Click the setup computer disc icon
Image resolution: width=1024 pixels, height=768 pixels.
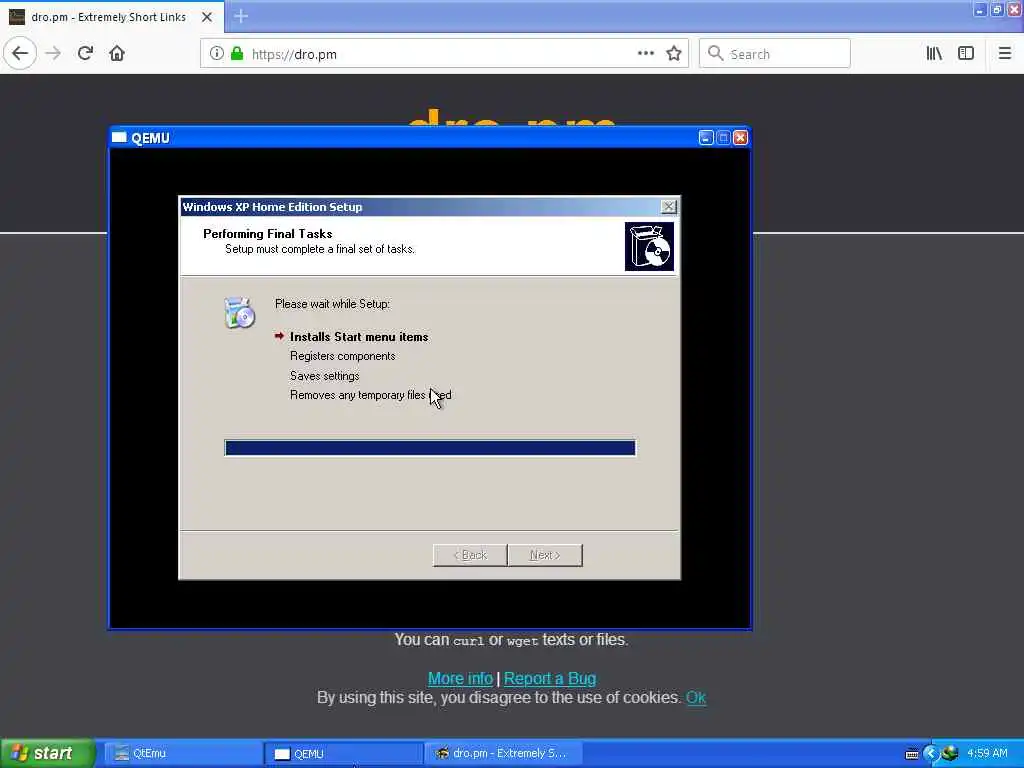click(239, 313)
